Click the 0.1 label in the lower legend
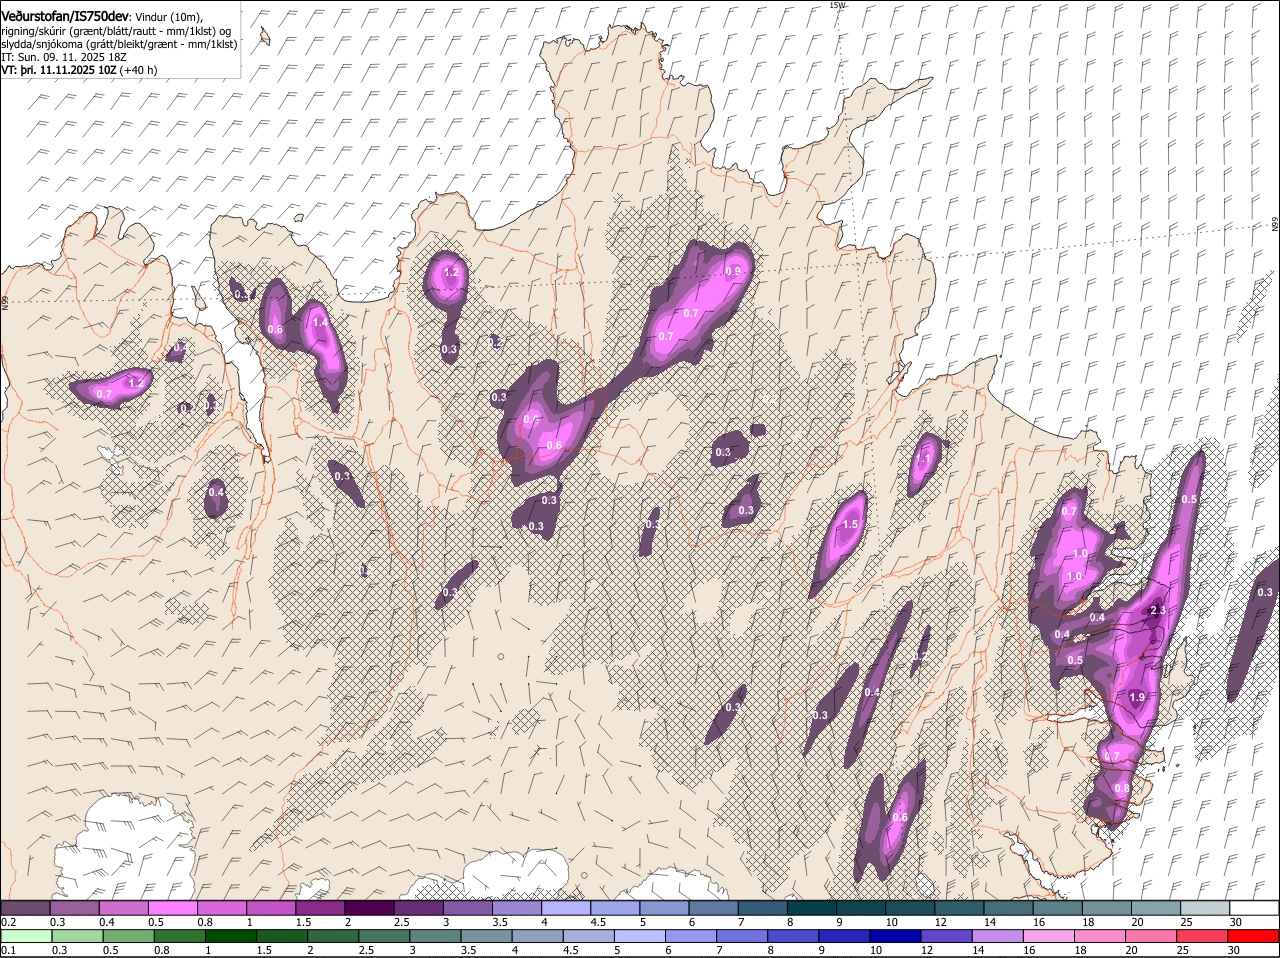Viewport: 1280px width, 958px height. (x=8, y=951)
